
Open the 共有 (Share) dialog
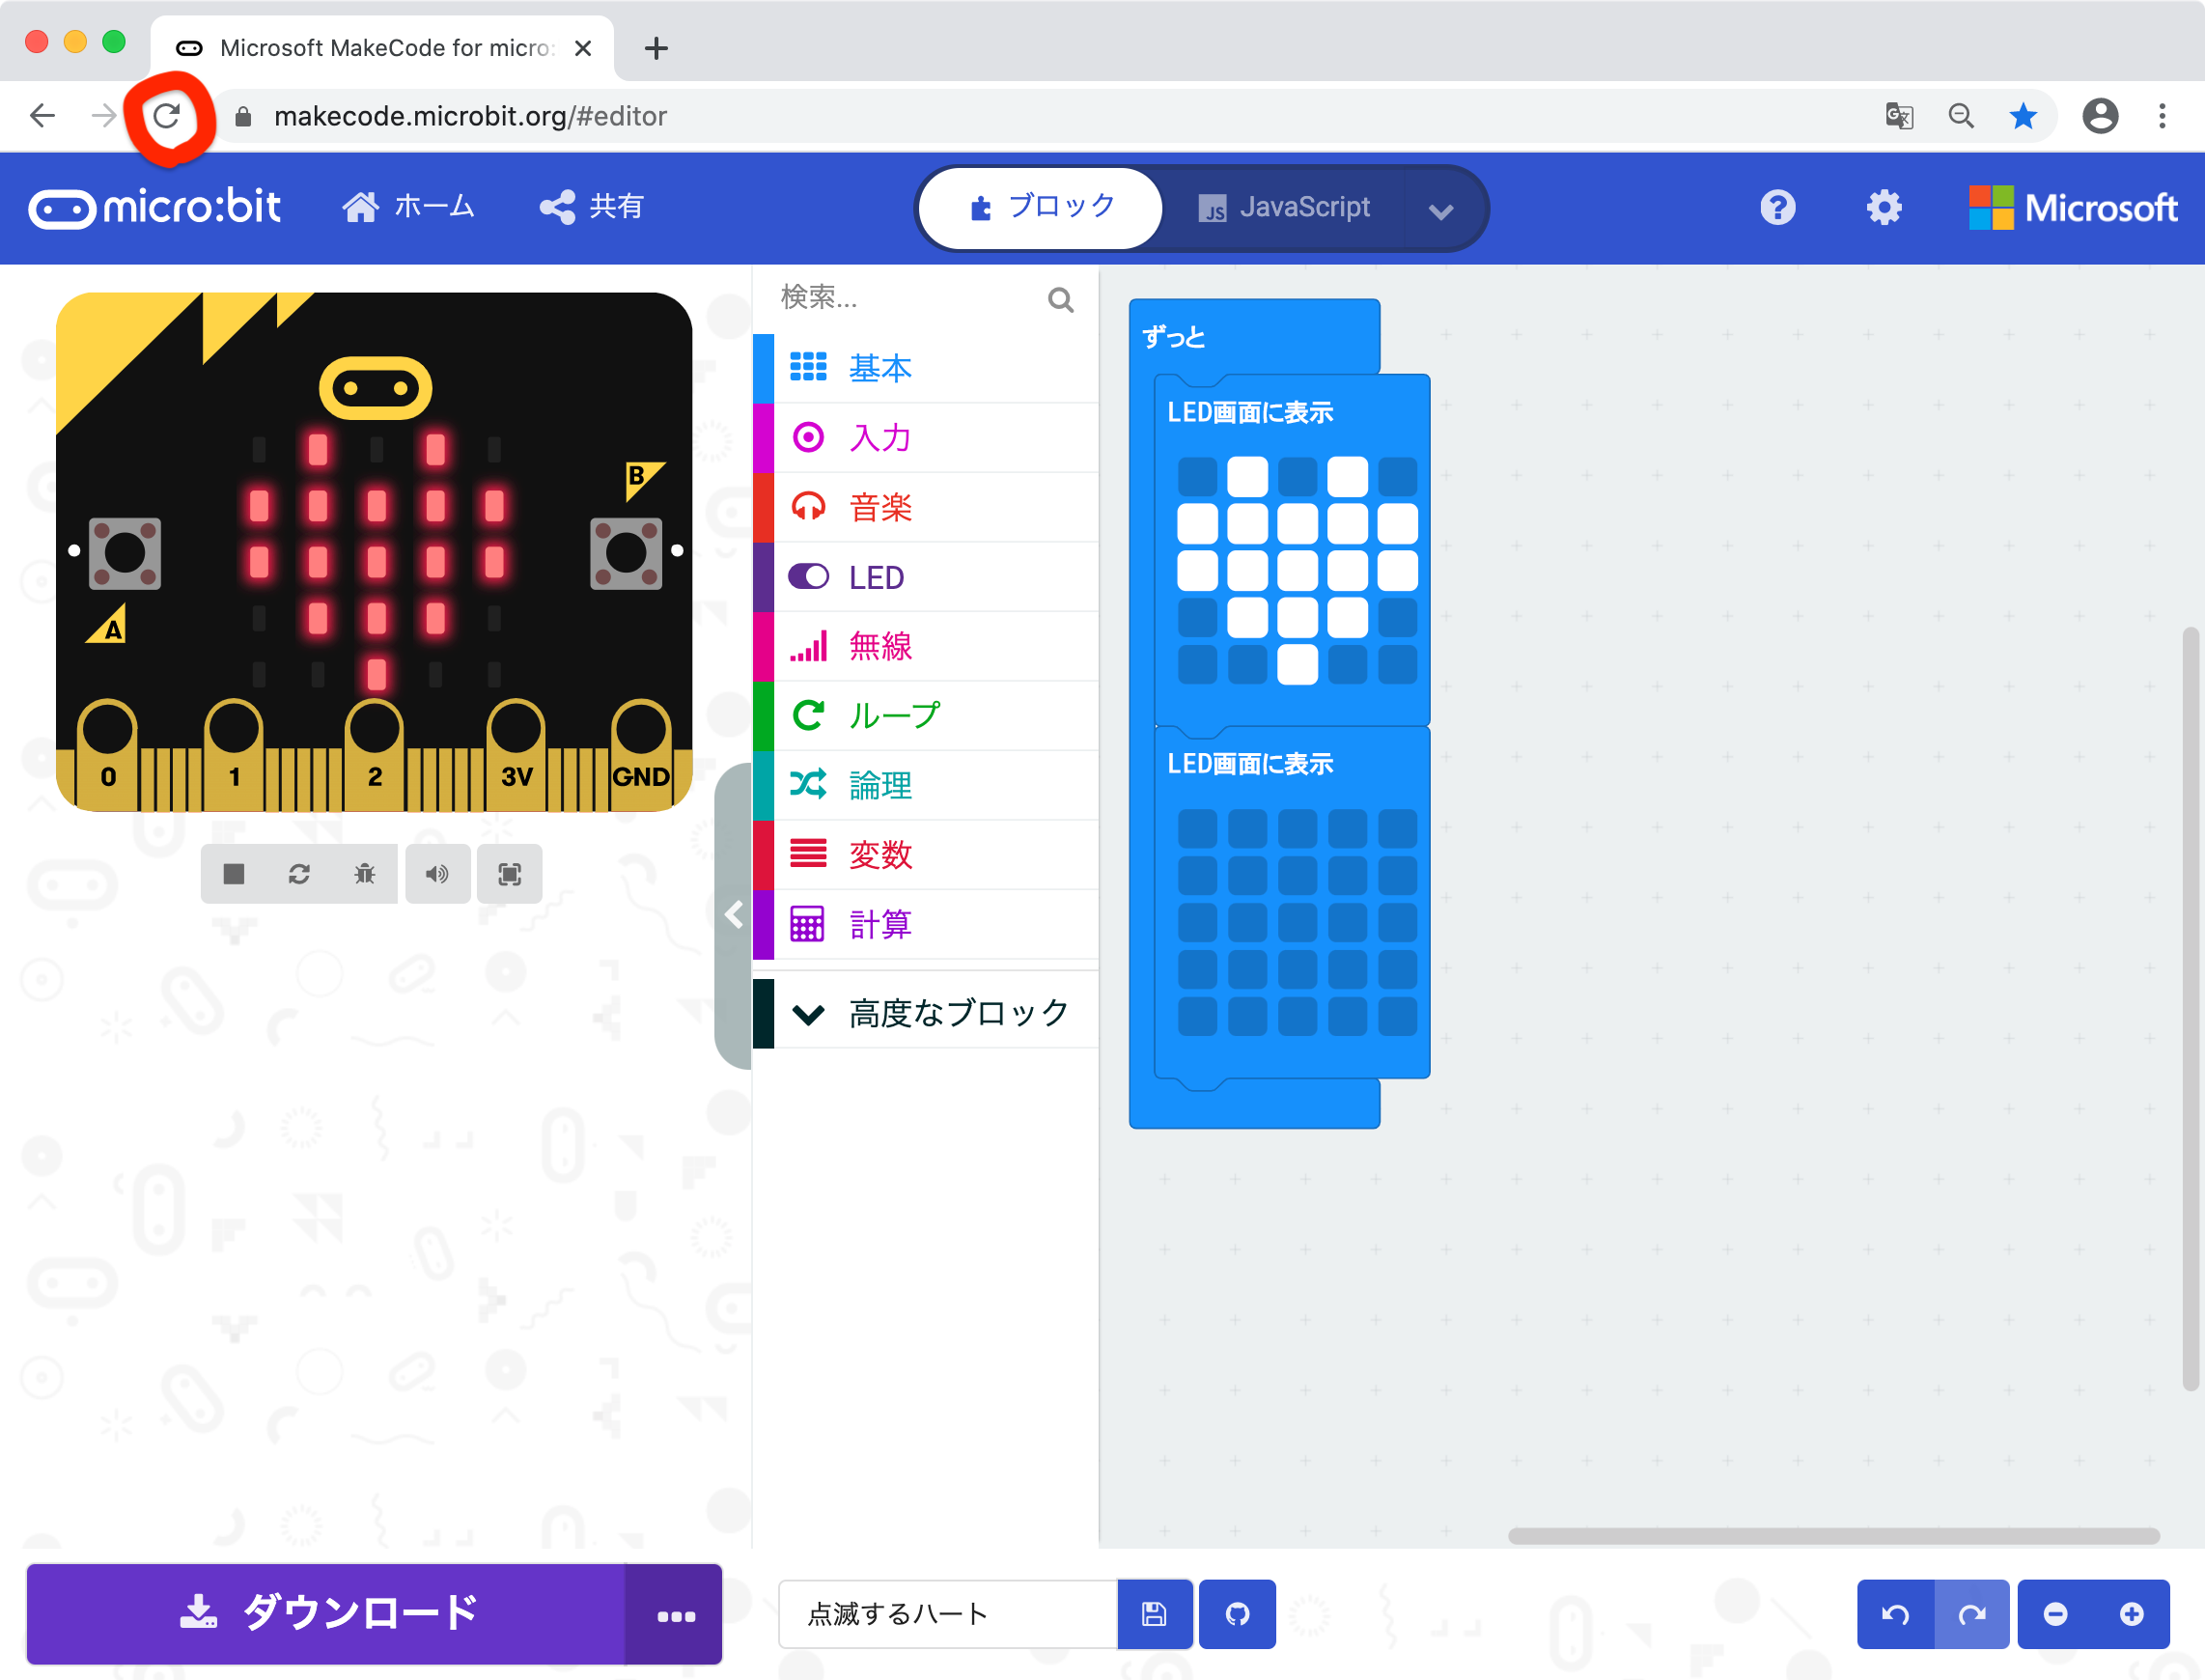click(x=591, y=207)
